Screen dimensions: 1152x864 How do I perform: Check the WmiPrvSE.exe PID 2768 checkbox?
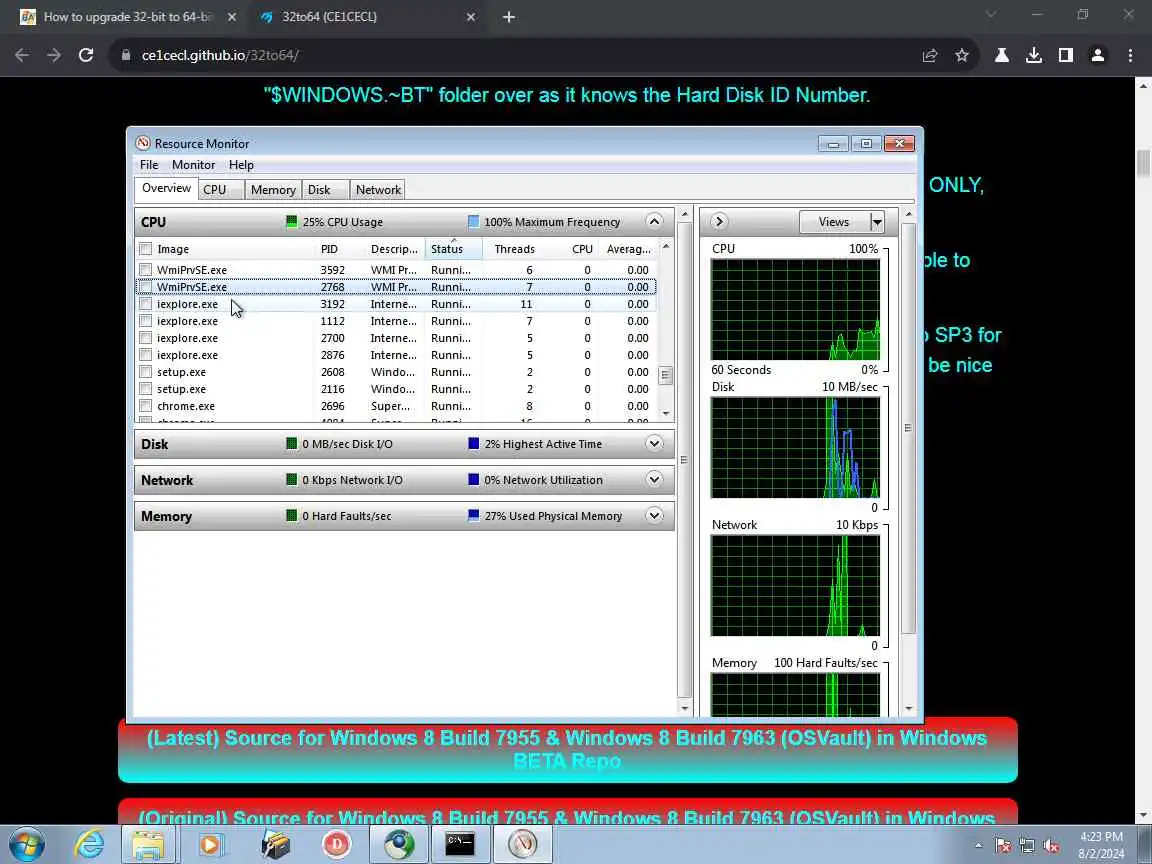145,287
